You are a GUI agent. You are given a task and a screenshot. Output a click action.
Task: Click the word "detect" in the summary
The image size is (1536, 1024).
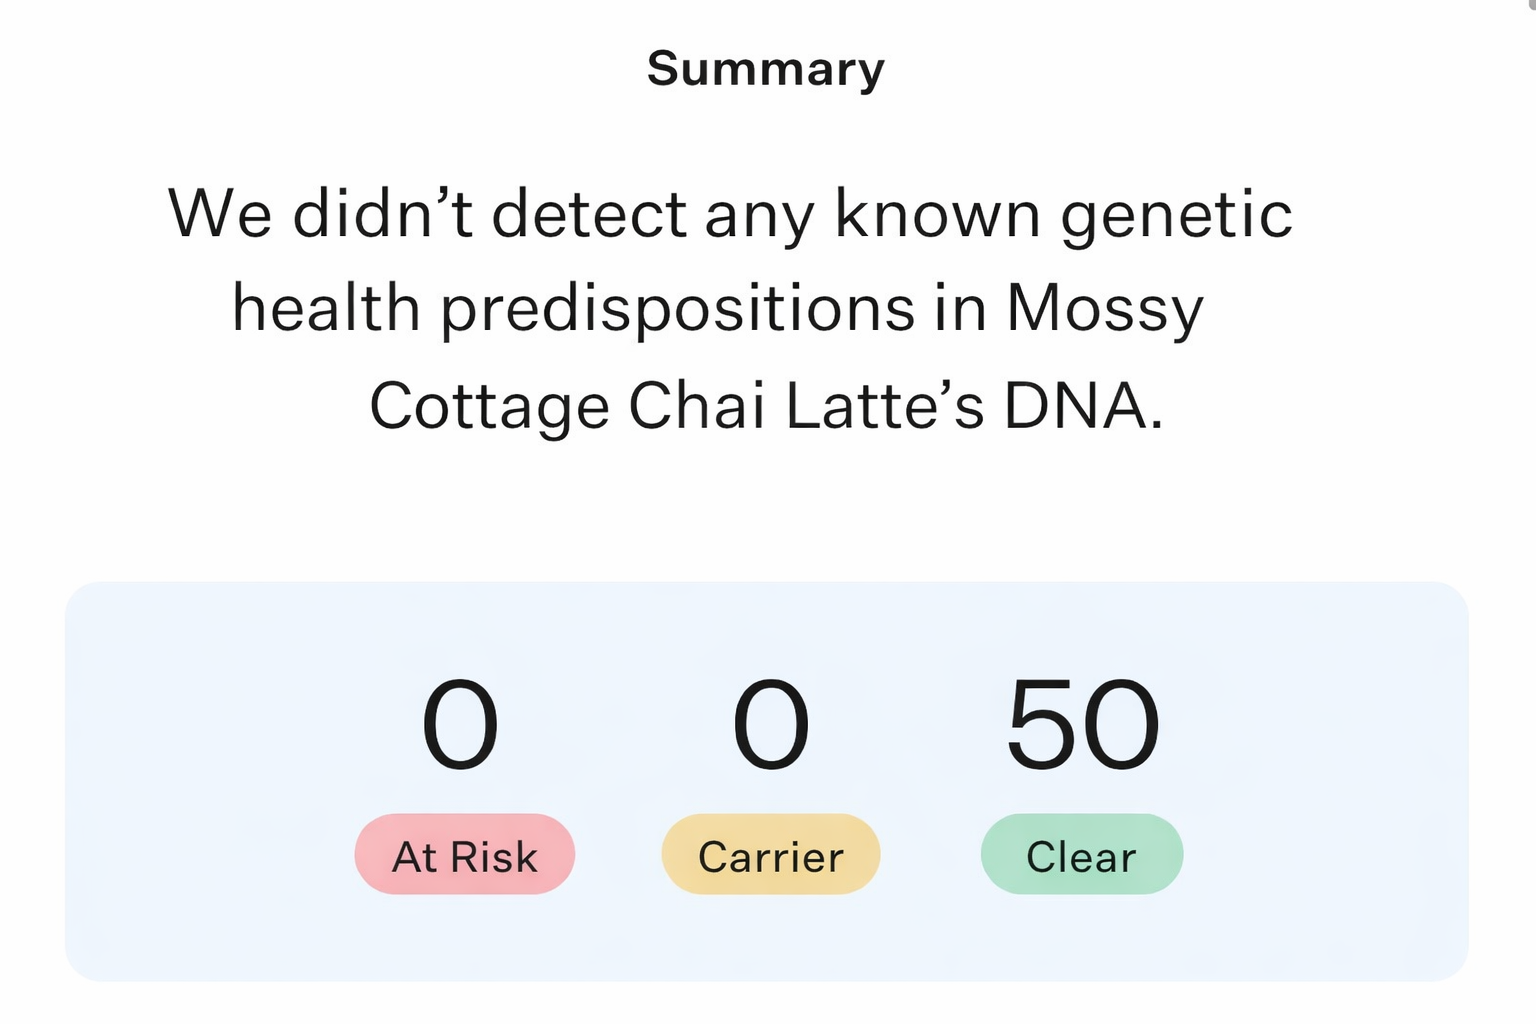[x=589, y=215]
